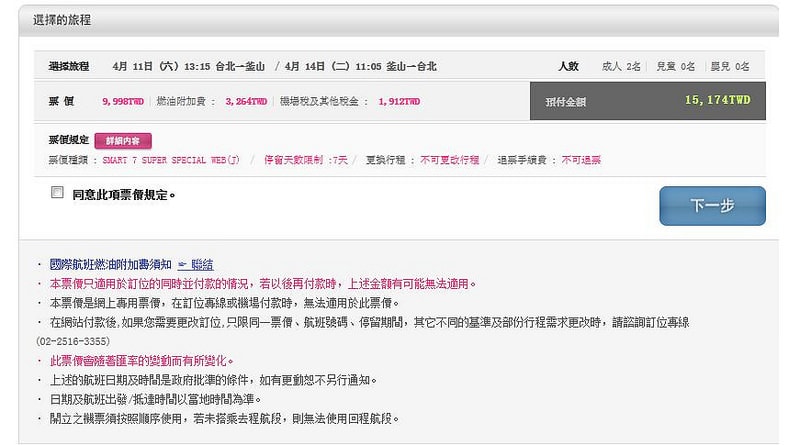Screen dimensions: 800x445
Task: Open the pink 詳細內容 fare rules button
Action: pos(123,141)
